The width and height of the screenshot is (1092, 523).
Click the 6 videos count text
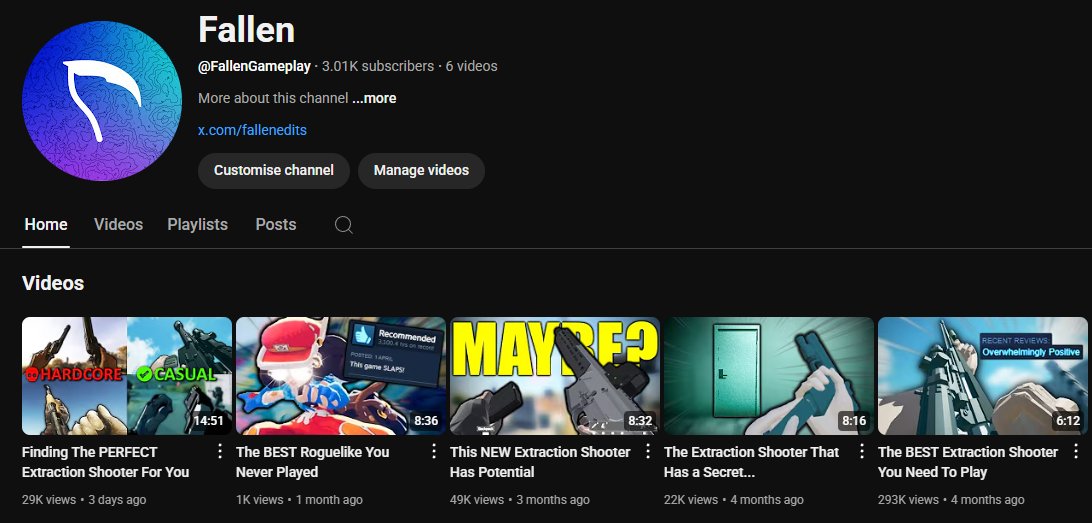[x=471, y=67]
